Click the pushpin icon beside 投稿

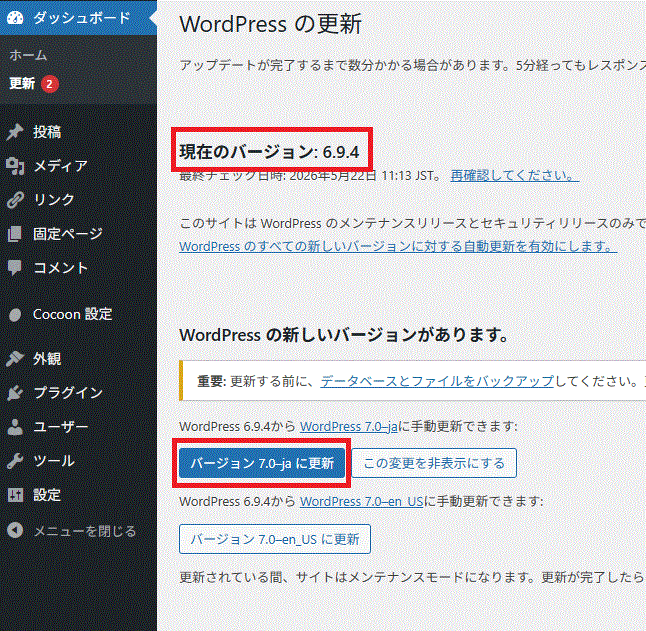tap(15, 132)
